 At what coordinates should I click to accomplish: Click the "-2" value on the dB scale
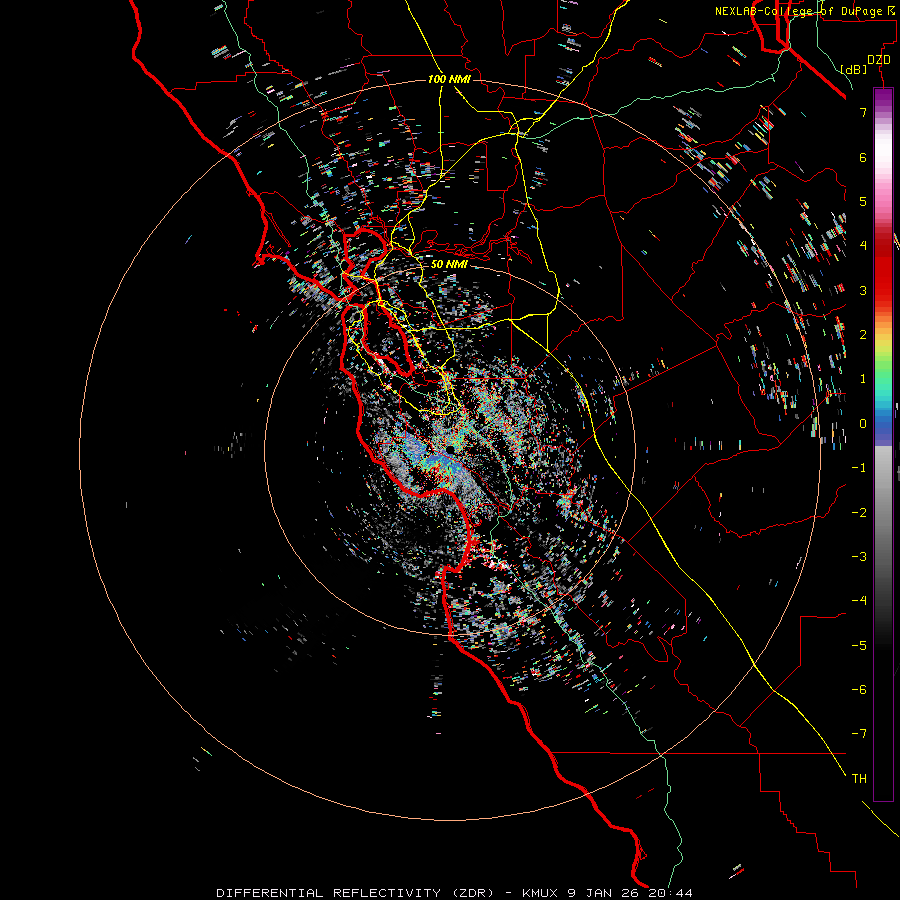coord(859,513)
